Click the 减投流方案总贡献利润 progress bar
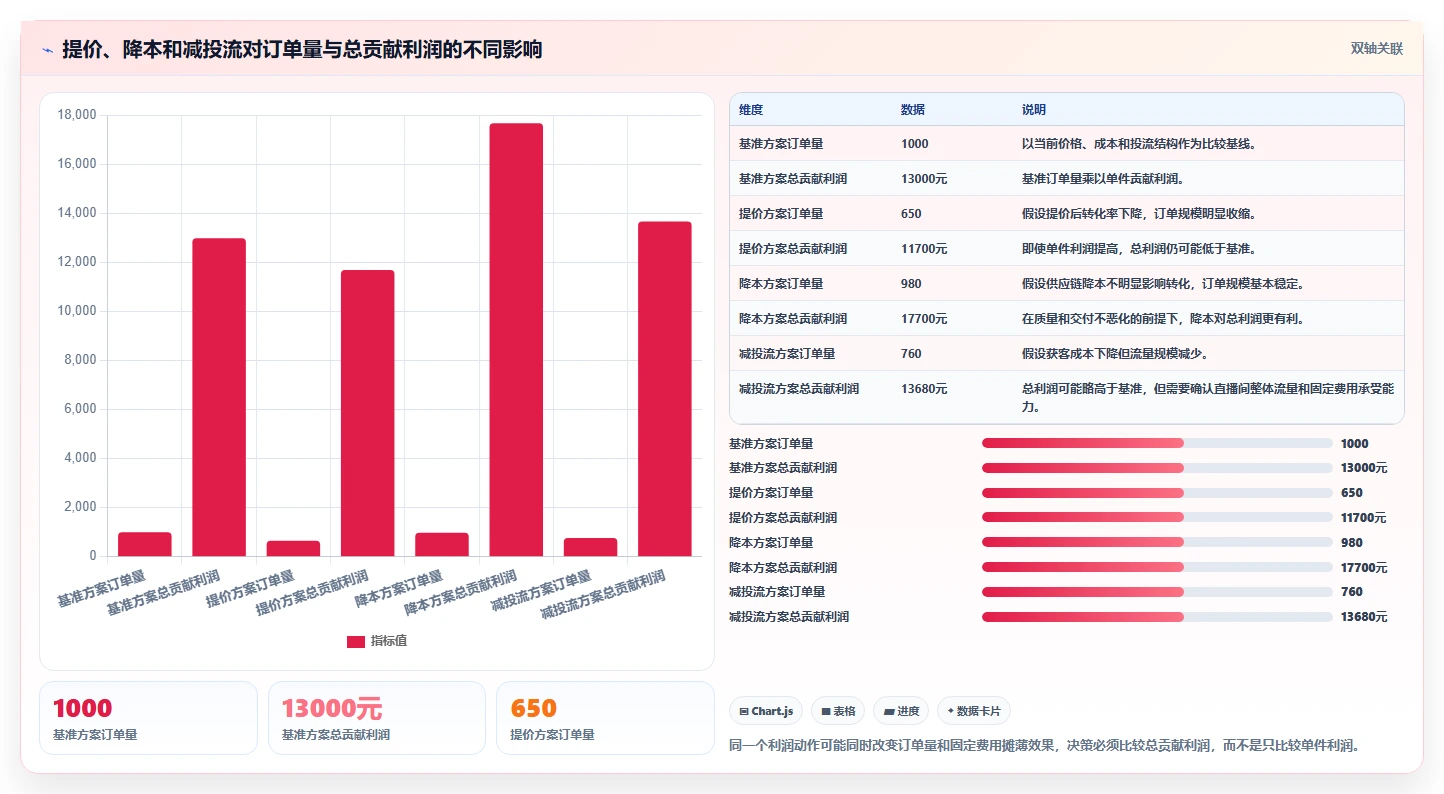Viewport: 1444px width, 794px height. coord(1157,617)
